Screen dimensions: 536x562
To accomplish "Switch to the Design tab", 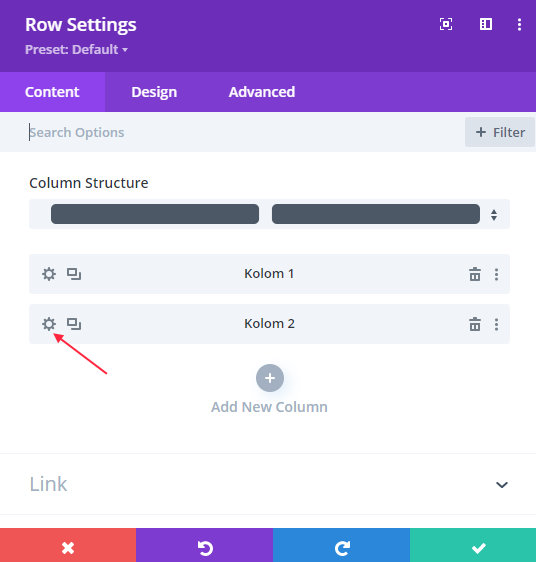I will point(154,92).
